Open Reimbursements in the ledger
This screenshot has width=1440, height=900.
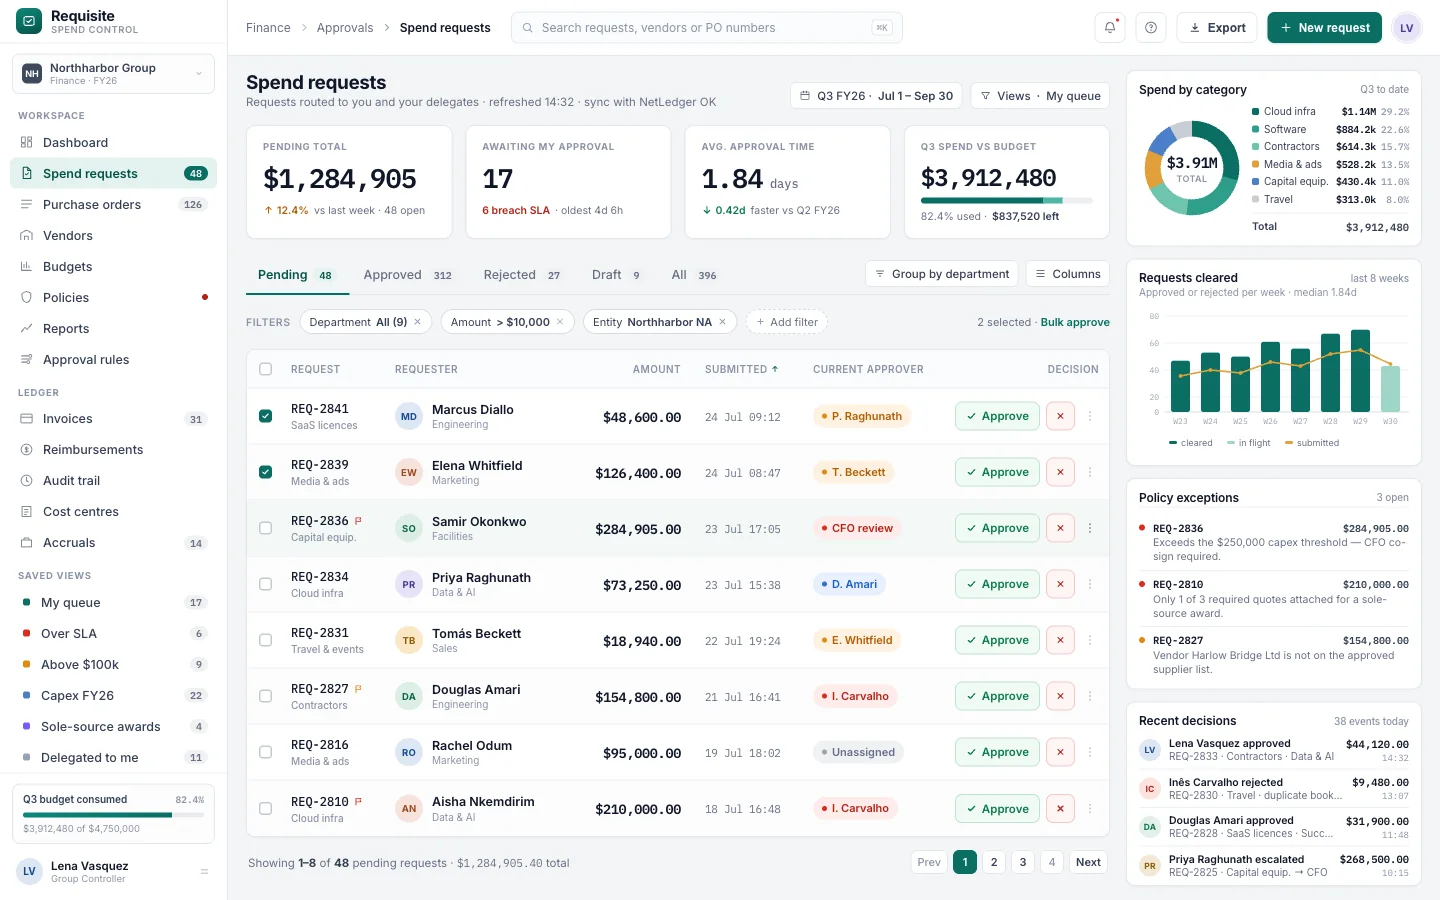tap(113, 449)
